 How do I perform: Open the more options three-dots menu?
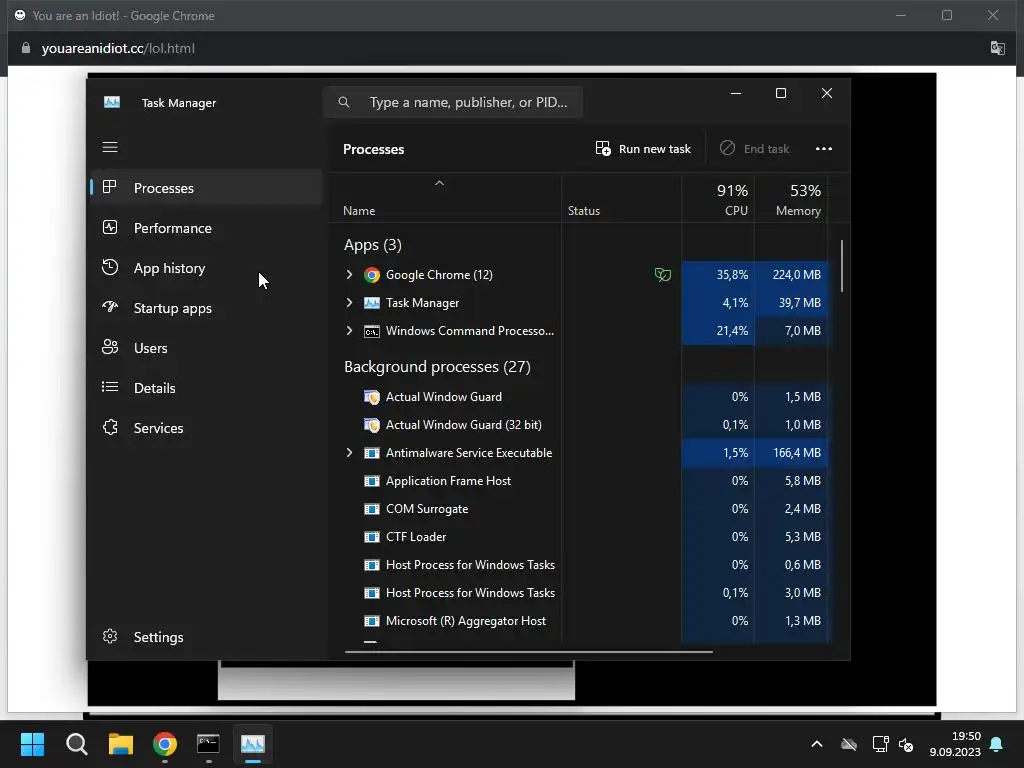824,149
